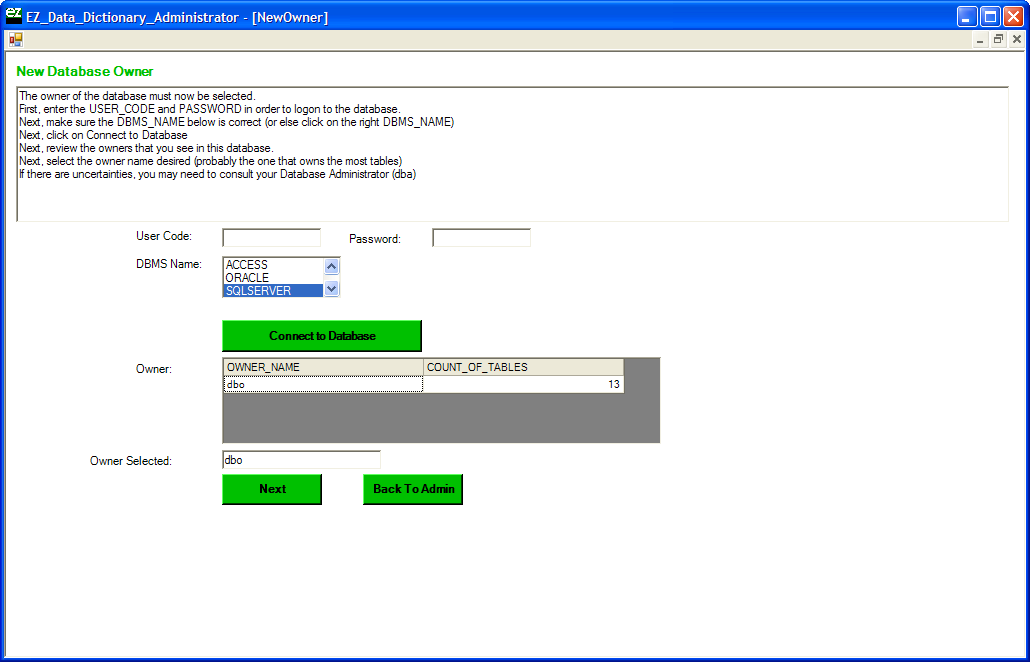Select ACCESS in the DBMS Name list
Image resolution: width=1030 pixels, height=662 pixels.
click(272, 265)
